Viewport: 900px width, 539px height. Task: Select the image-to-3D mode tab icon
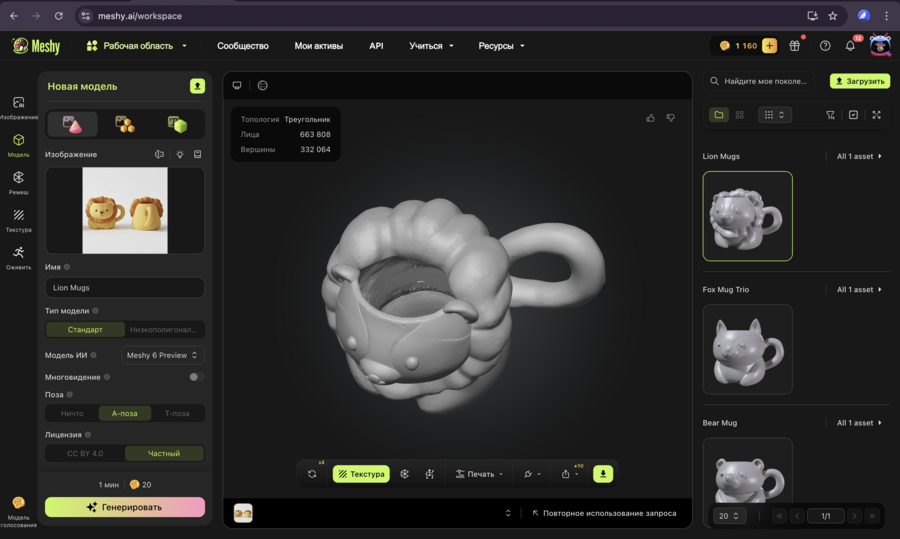point(72,124)
